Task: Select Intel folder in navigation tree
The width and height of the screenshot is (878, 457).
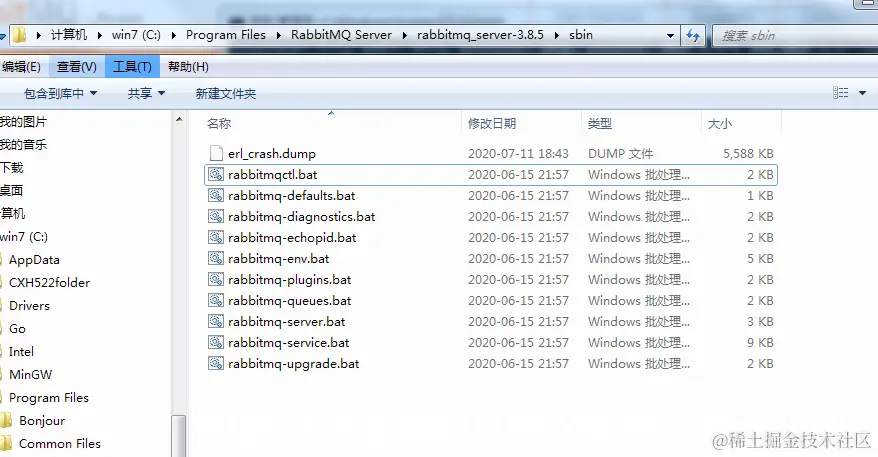Action: 21,351
